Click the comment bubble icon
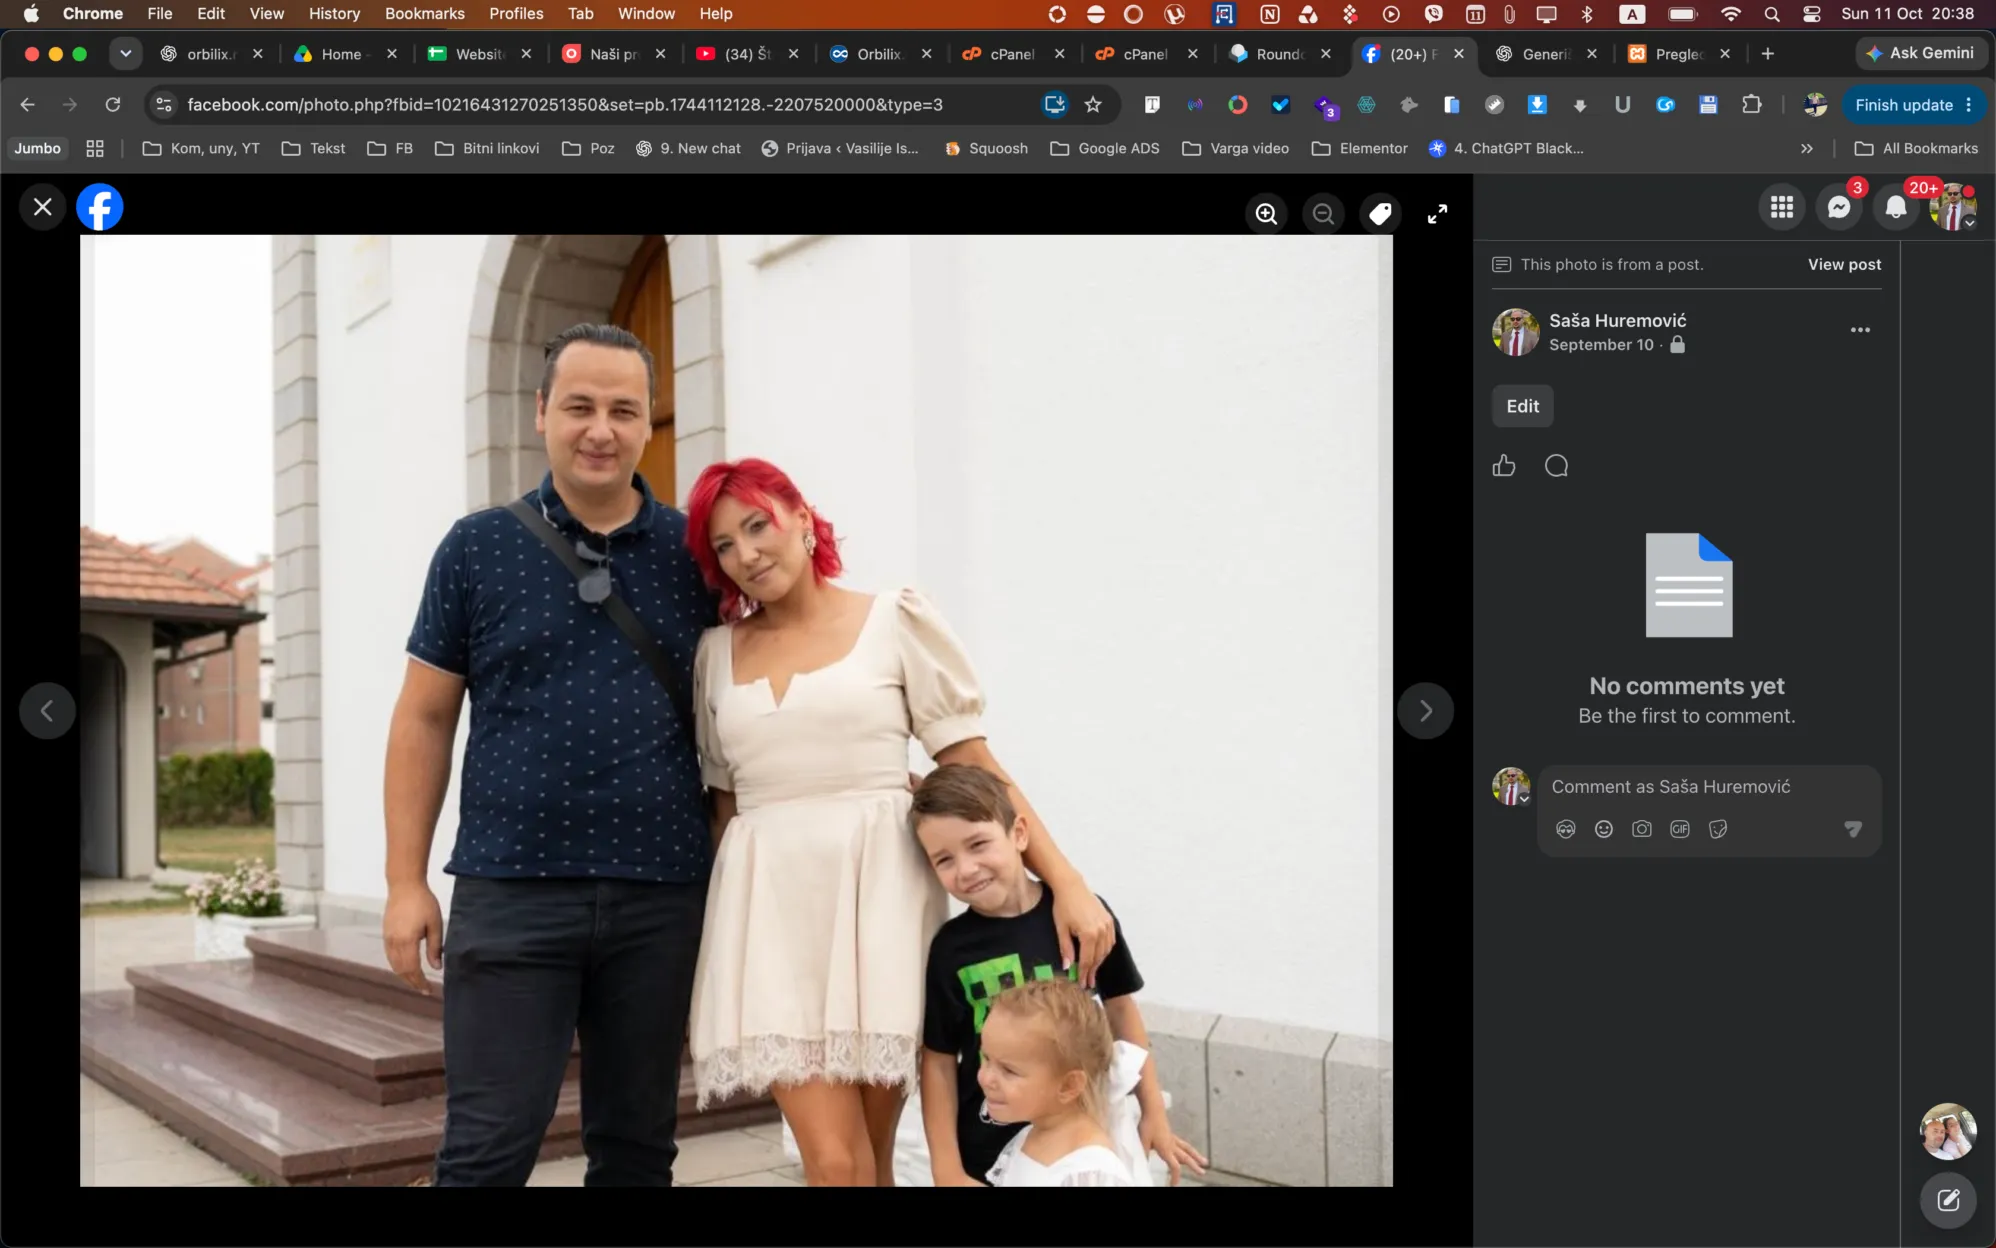The image size is (1996, 1248). coord(1556,465)
